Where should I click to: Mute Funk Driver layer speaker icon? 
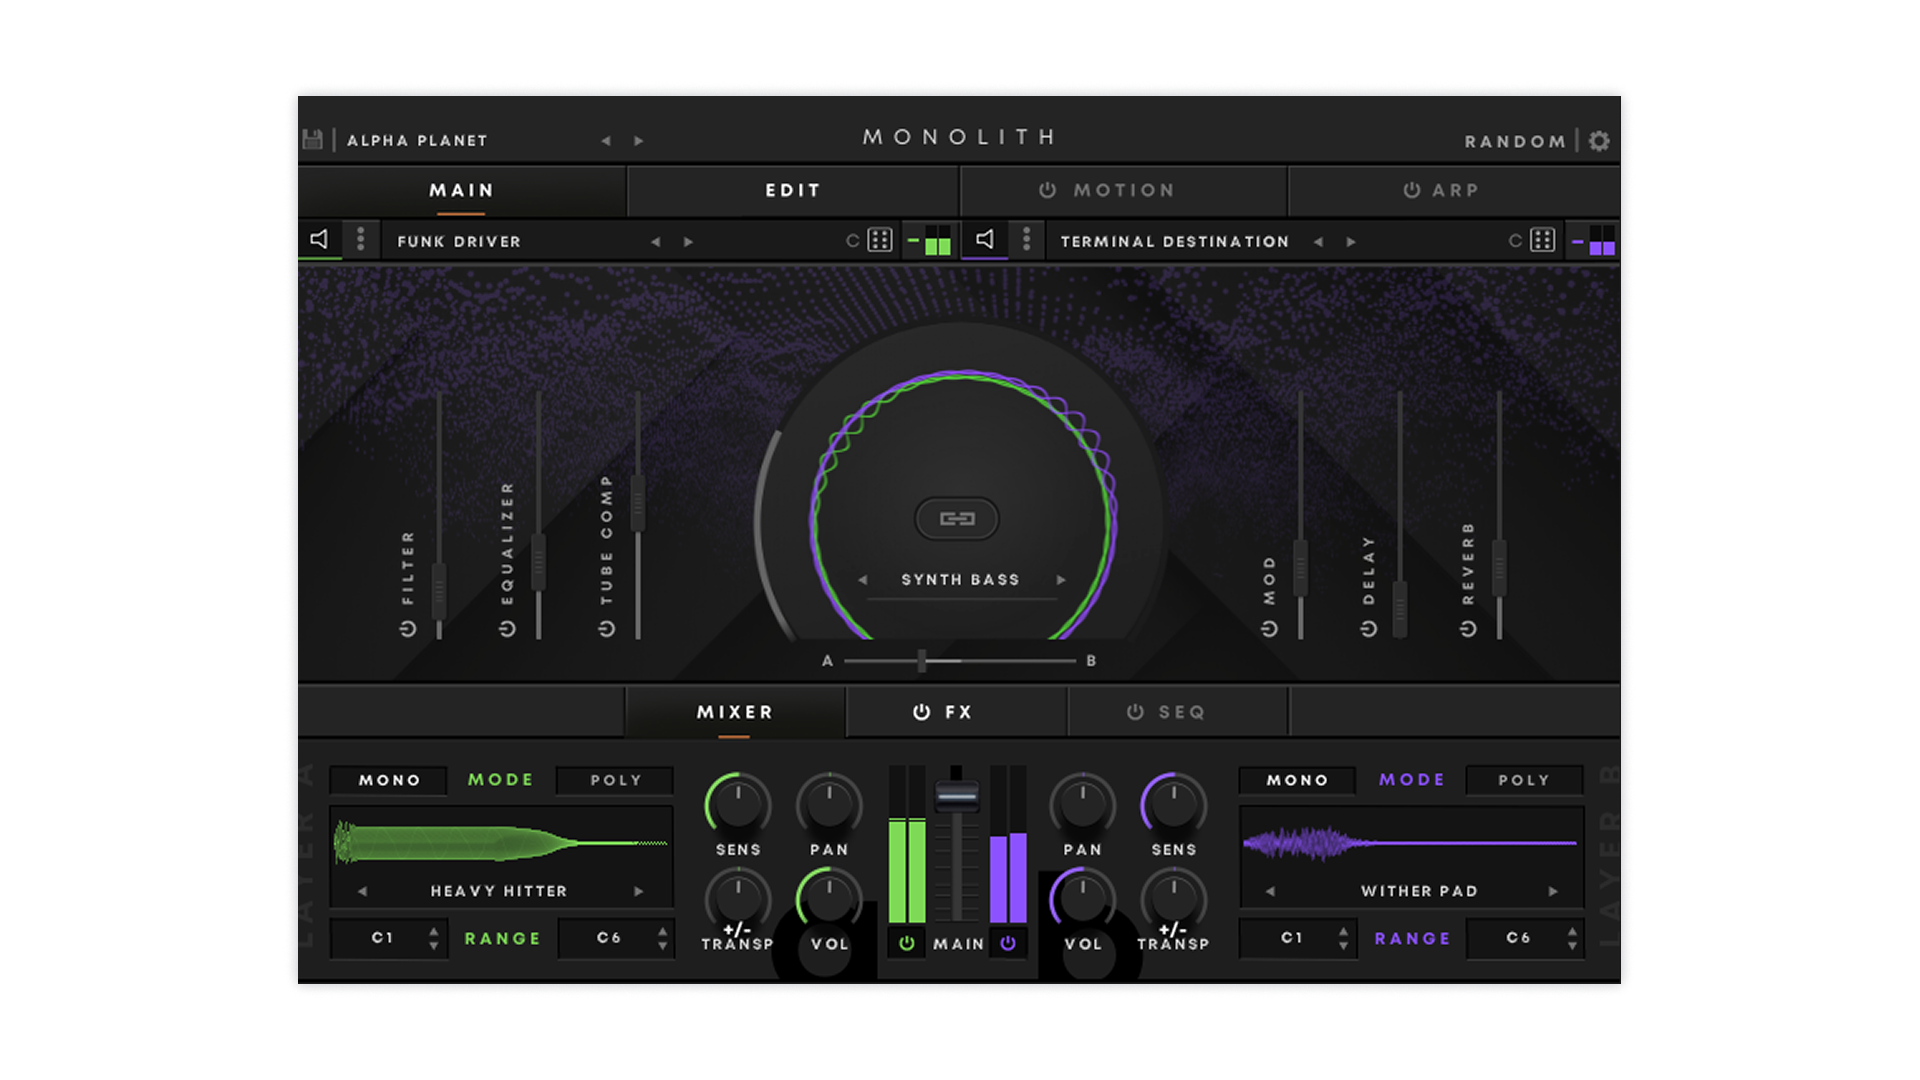pos(319,240)
